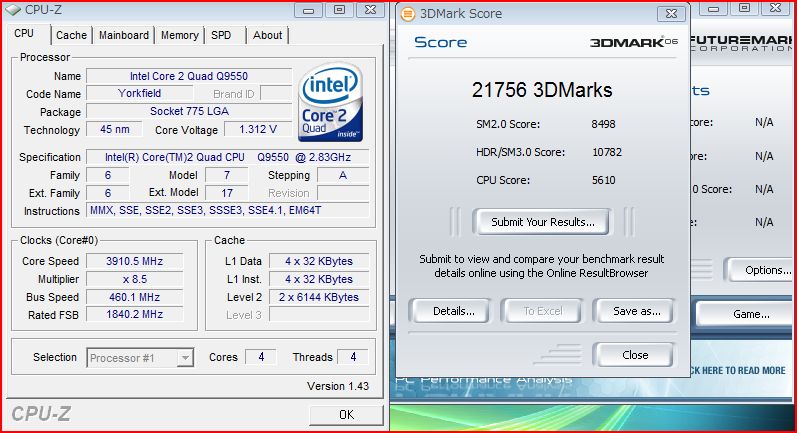Click L1 Inst. cache value

click(x=319, y=279)
